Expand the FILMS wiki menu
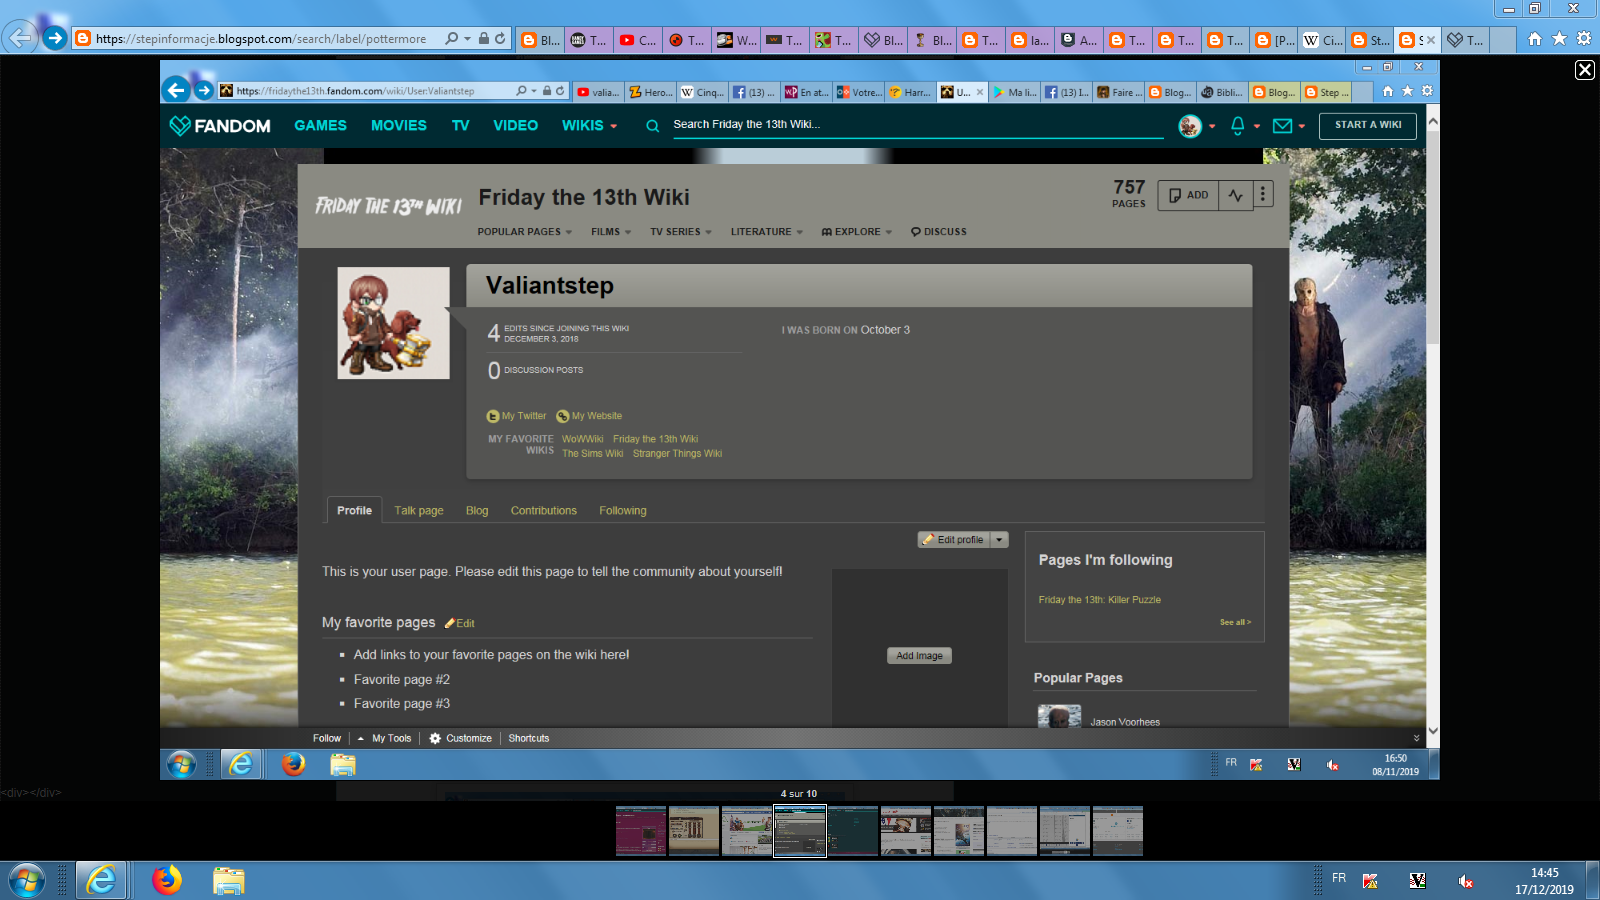Viewport: 1600px width, 900px height. (x=611, y=232)
